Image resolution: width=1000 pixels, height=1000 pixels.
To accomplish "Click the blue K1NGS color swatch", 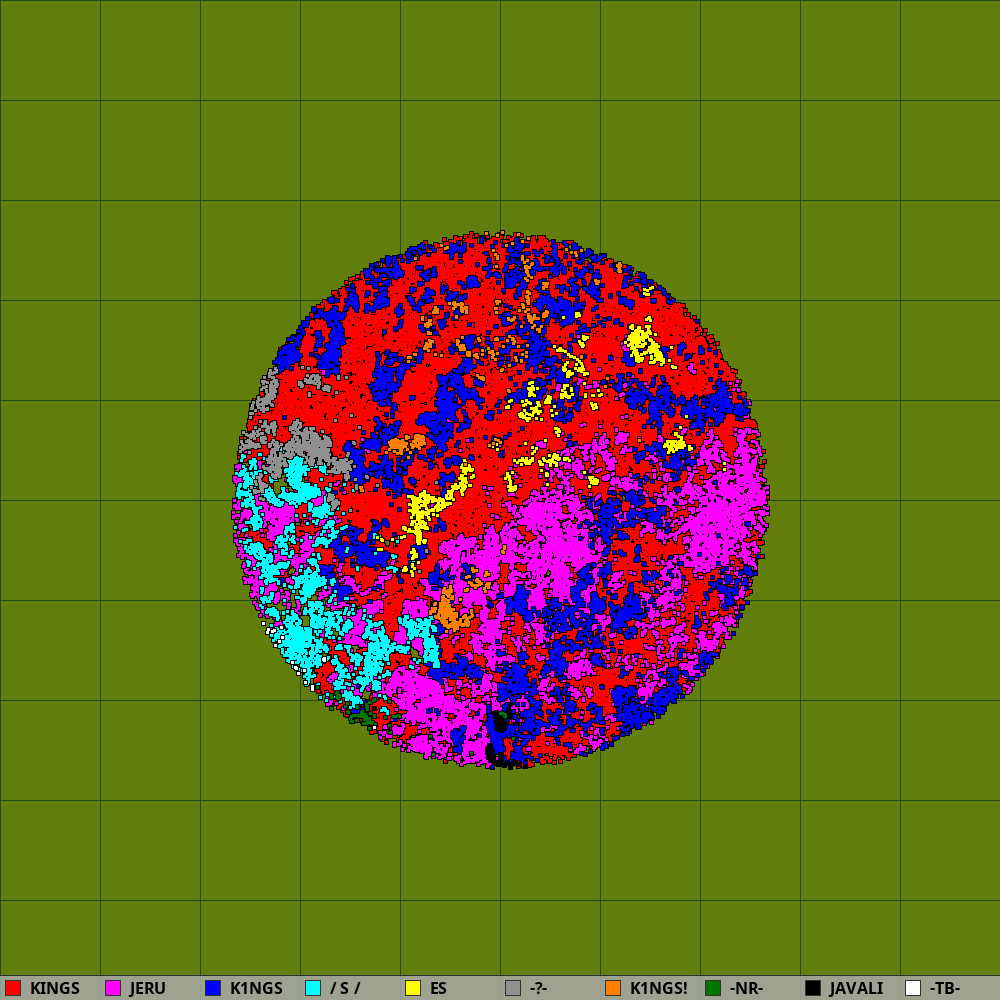I will (x=213, y=988).
